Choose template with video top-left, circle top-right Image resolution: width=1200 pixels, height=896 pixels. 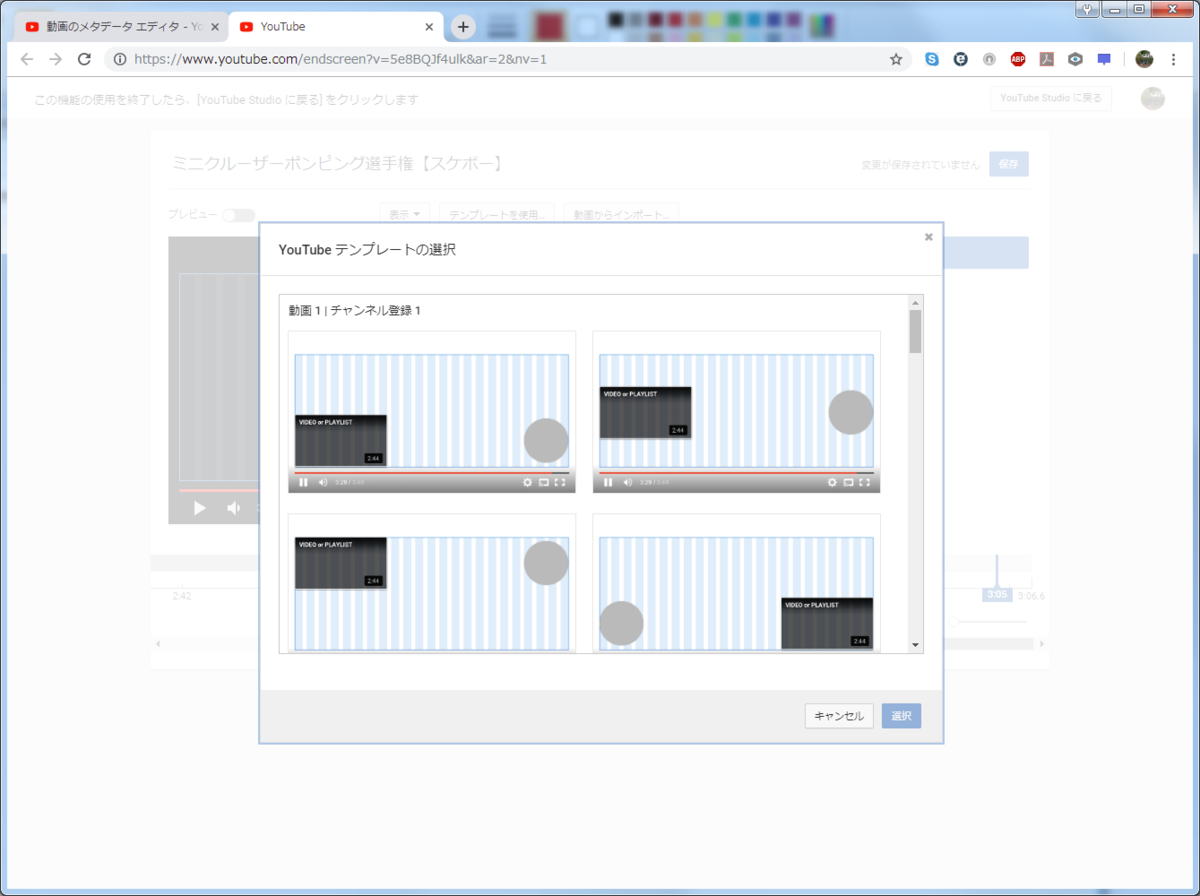click(432, 583)
